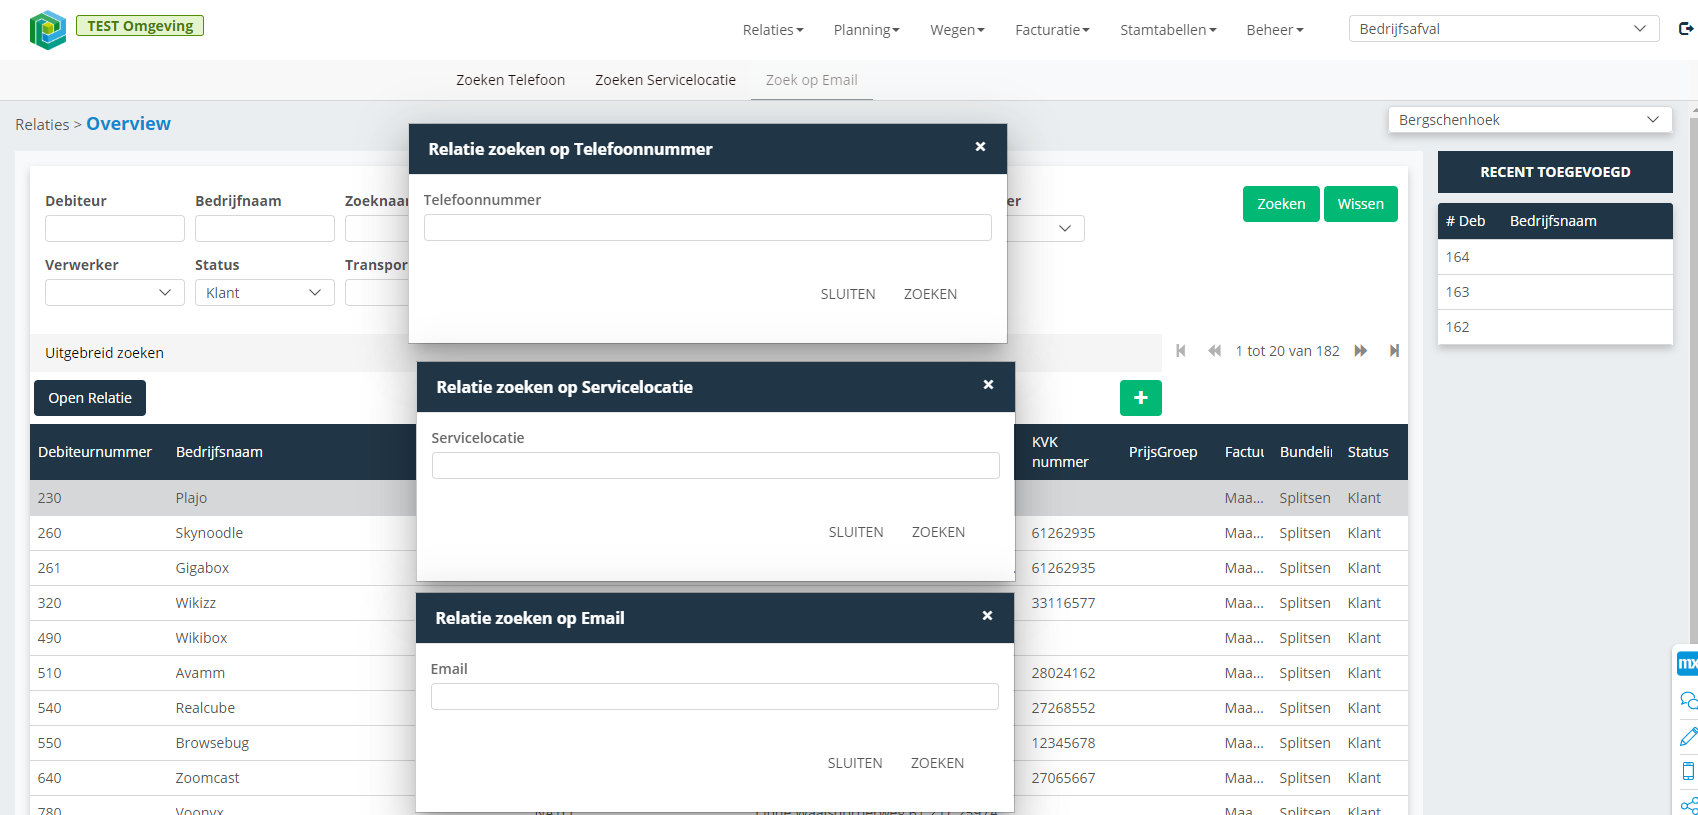
Task: Click the Debiteur input field
Action: click(115, 229)
